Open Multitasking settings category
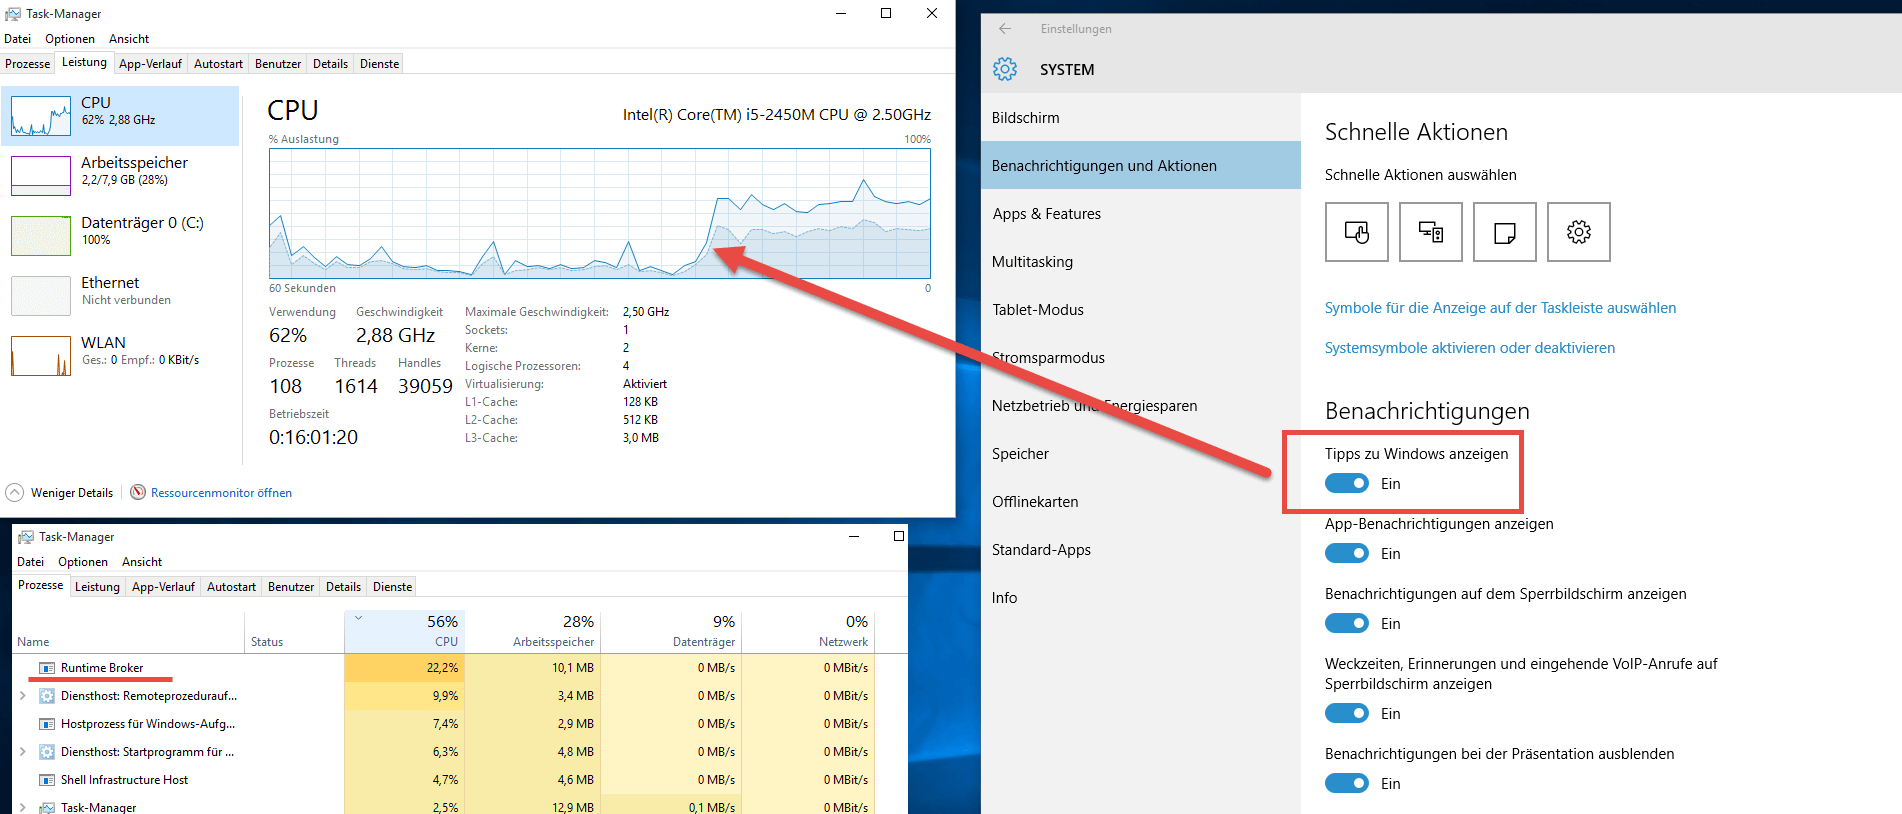 tap(1140, 262)
